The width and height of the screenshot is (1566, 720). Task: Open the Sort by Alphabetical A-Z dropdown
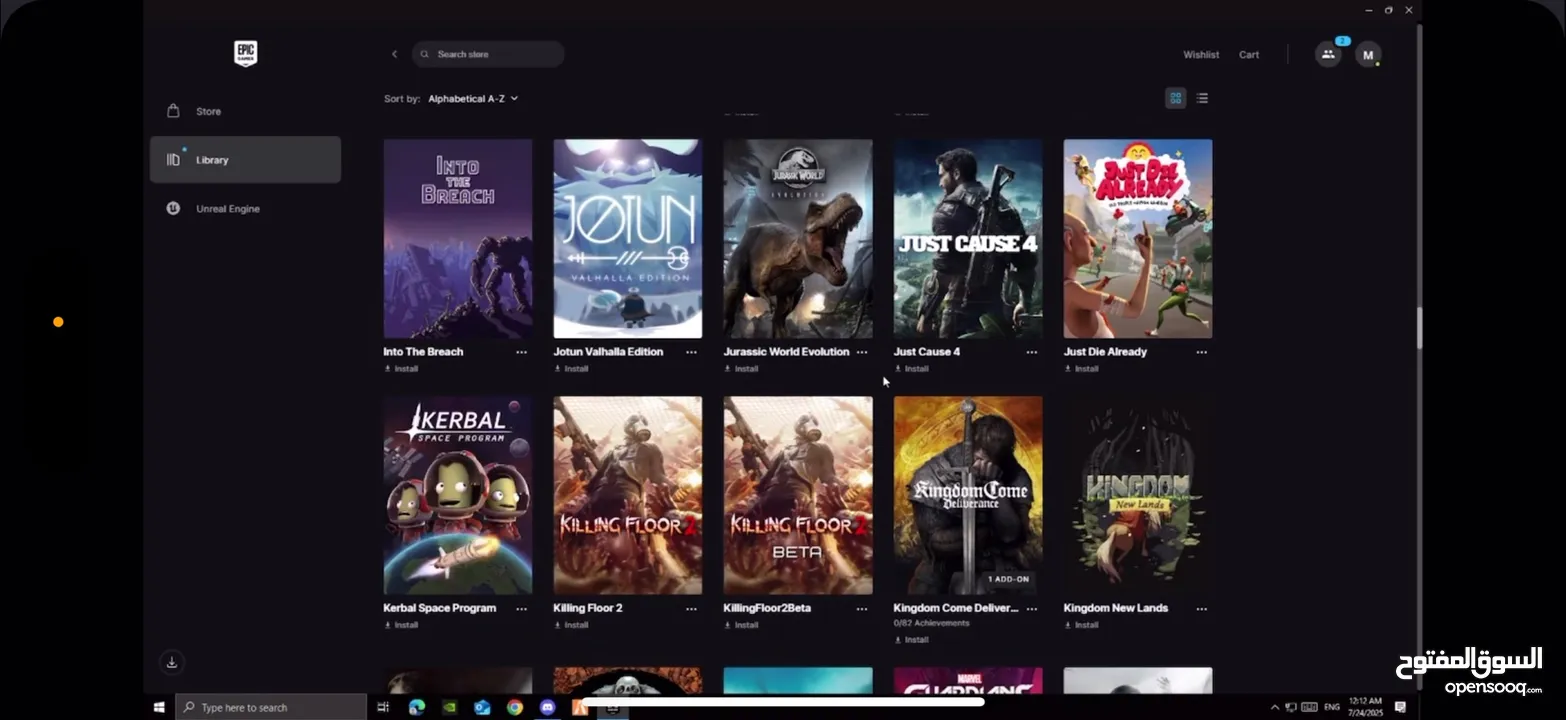473,99
